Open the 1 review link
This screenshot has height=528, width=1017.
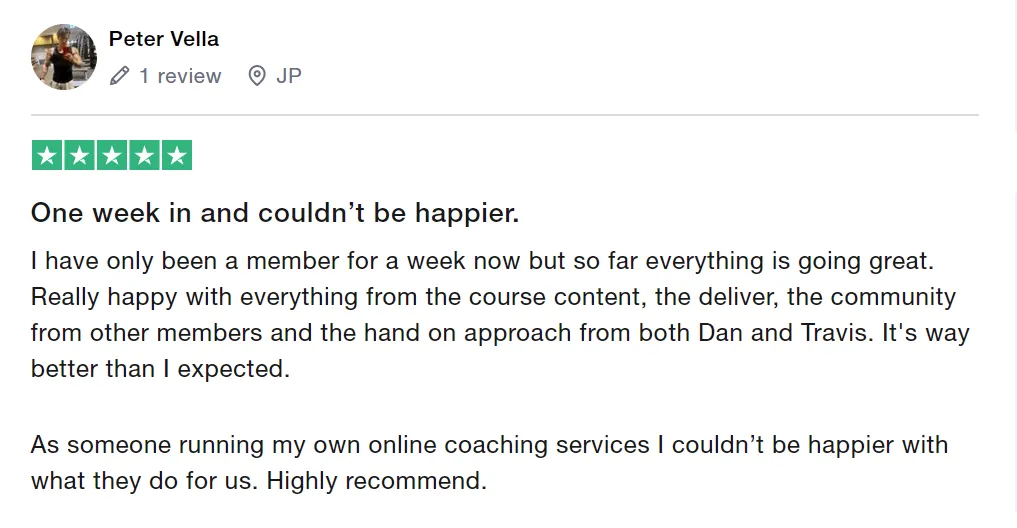[180, 76]
